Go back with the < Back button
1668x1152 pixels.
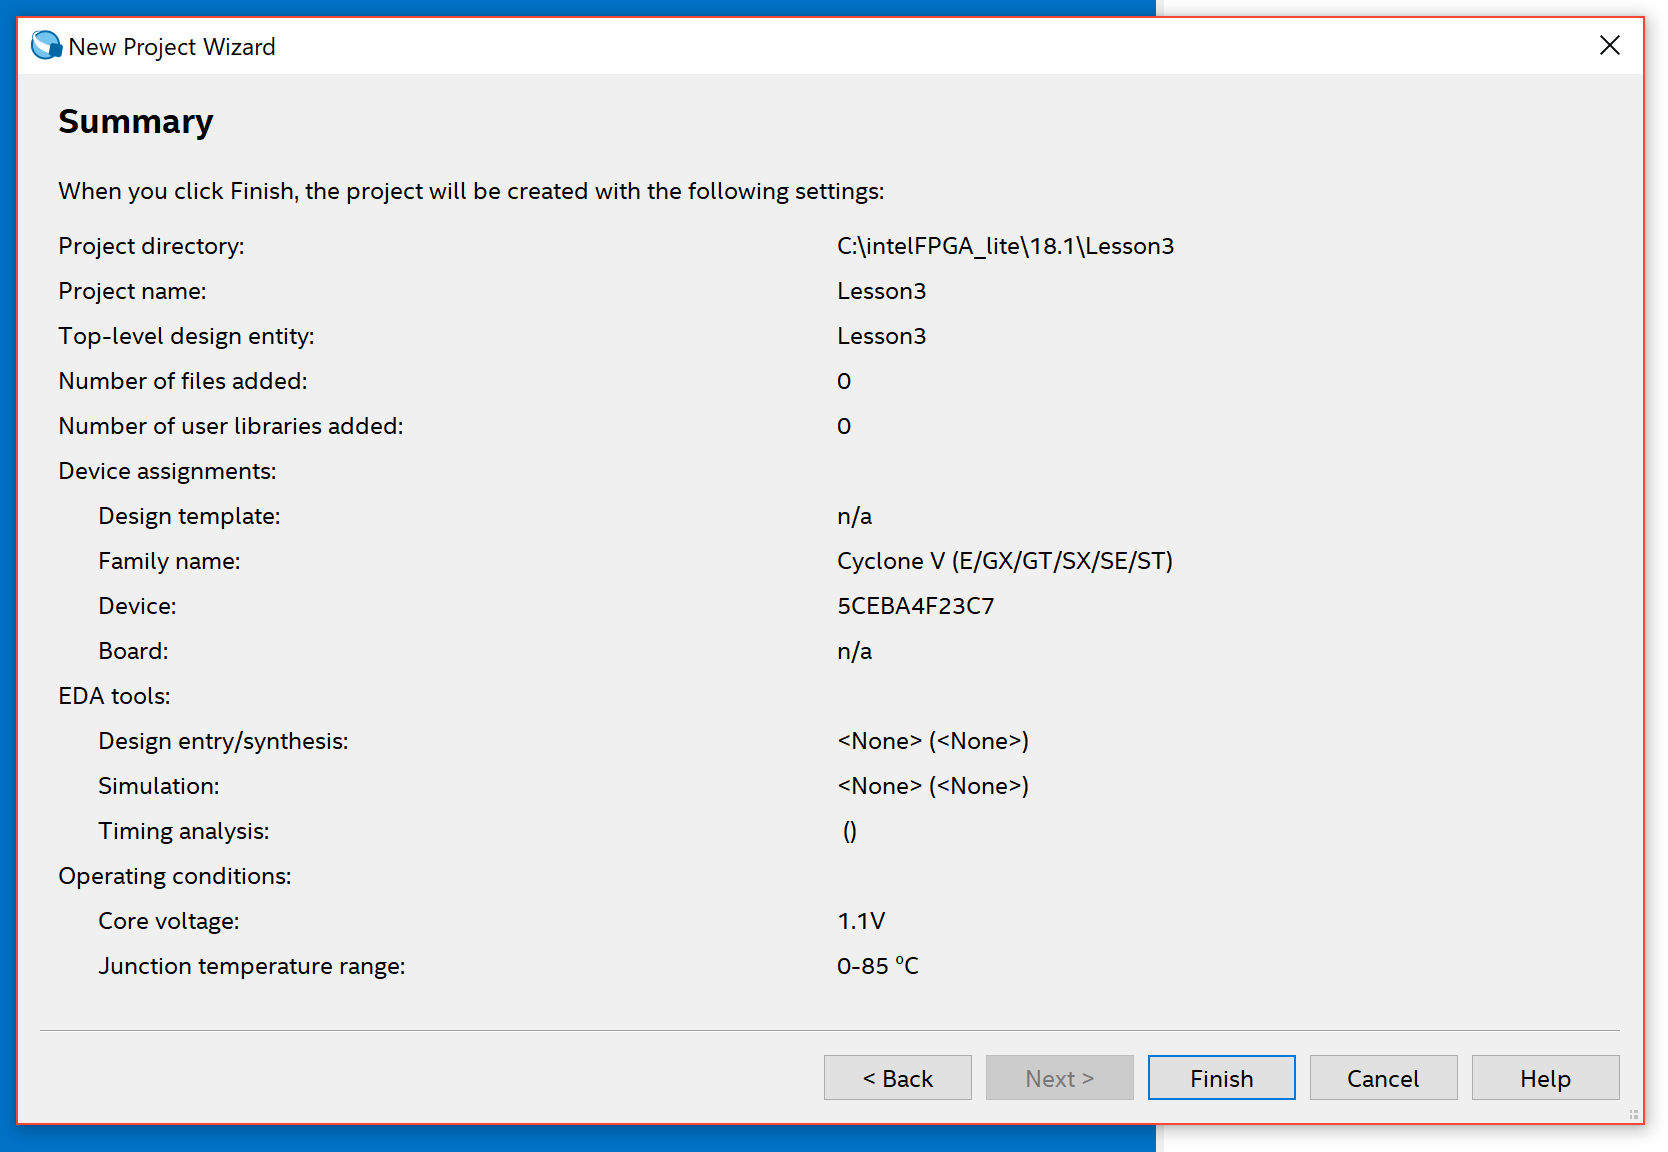pyautogui.click(x=897, y=1078)
